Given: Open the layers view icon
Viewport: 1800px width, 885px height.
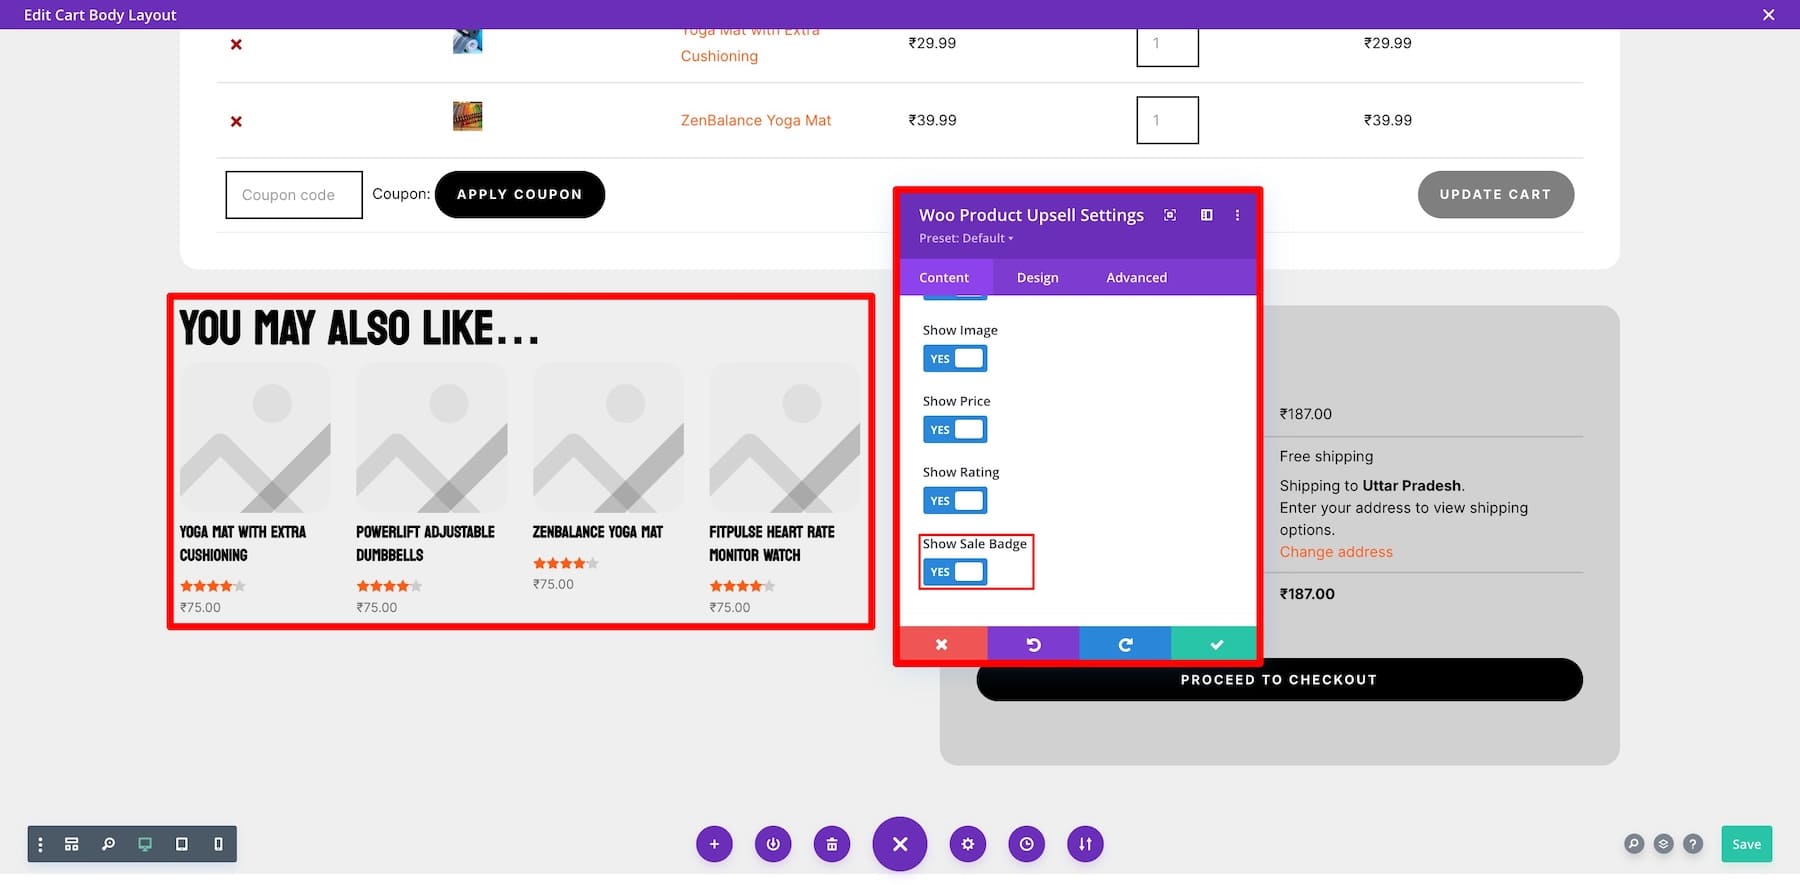Looking at the screenshot, I should (1663, 844).
